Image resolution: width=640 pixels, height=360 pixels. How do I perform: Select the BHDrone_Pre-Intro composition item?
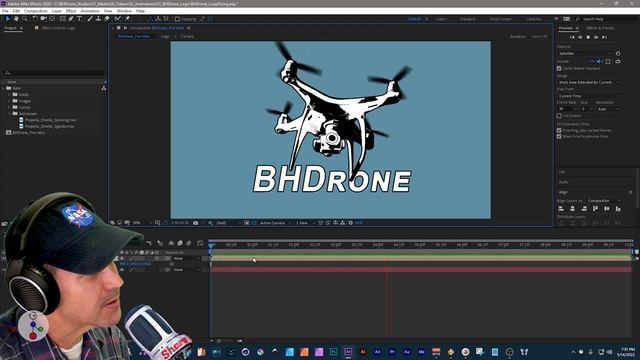click(x=28, y=133)
